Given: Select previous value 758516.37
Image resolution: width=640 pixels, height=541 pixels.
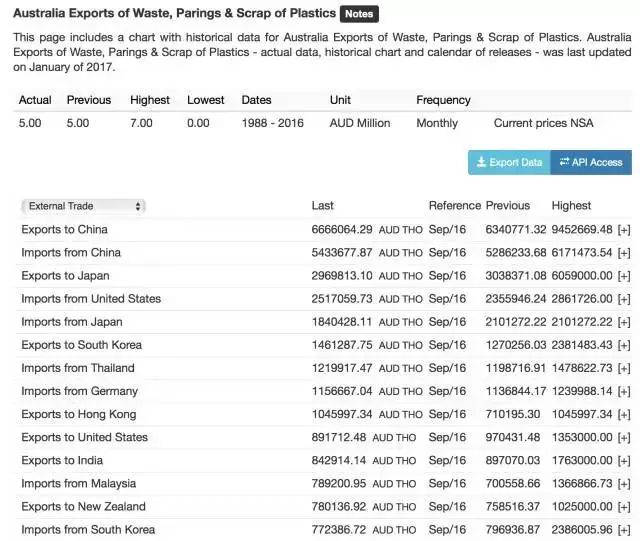Looking at the screenshot, I should 513,506.
